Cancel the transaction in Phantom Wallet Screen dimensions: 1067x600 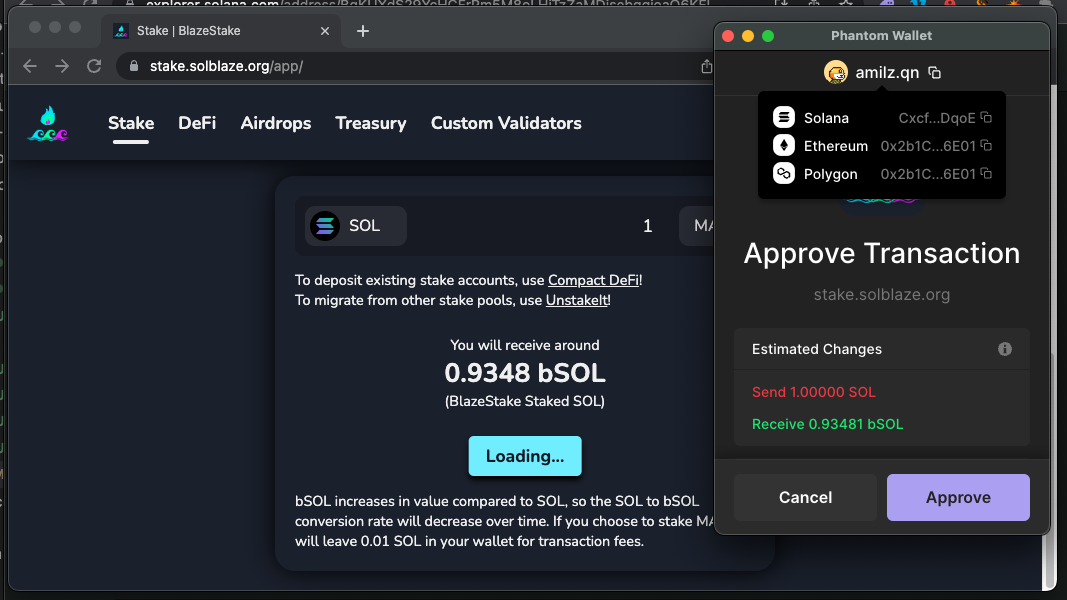click(x=805, y=497)
